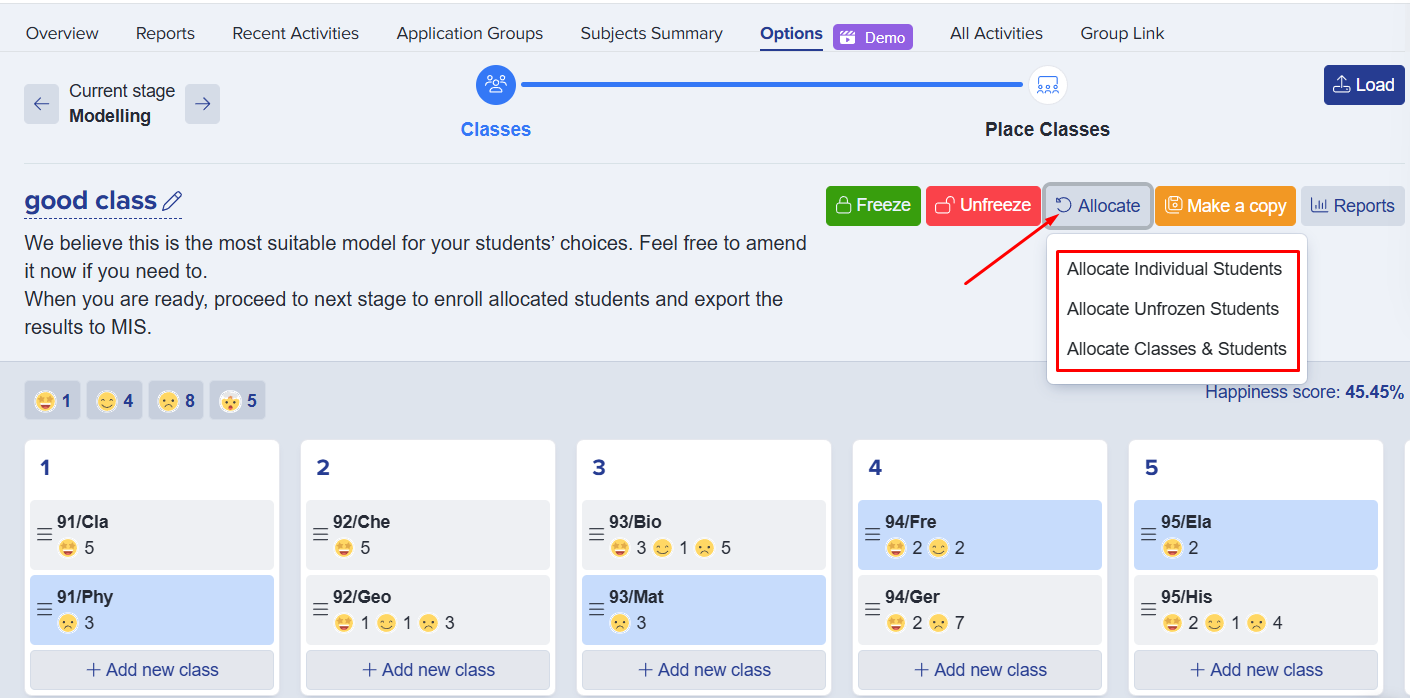This screenshot has height=698, width=1410.
Task: Toggle the happiest emoji filter showing count 1
Action: coord(52,399)
